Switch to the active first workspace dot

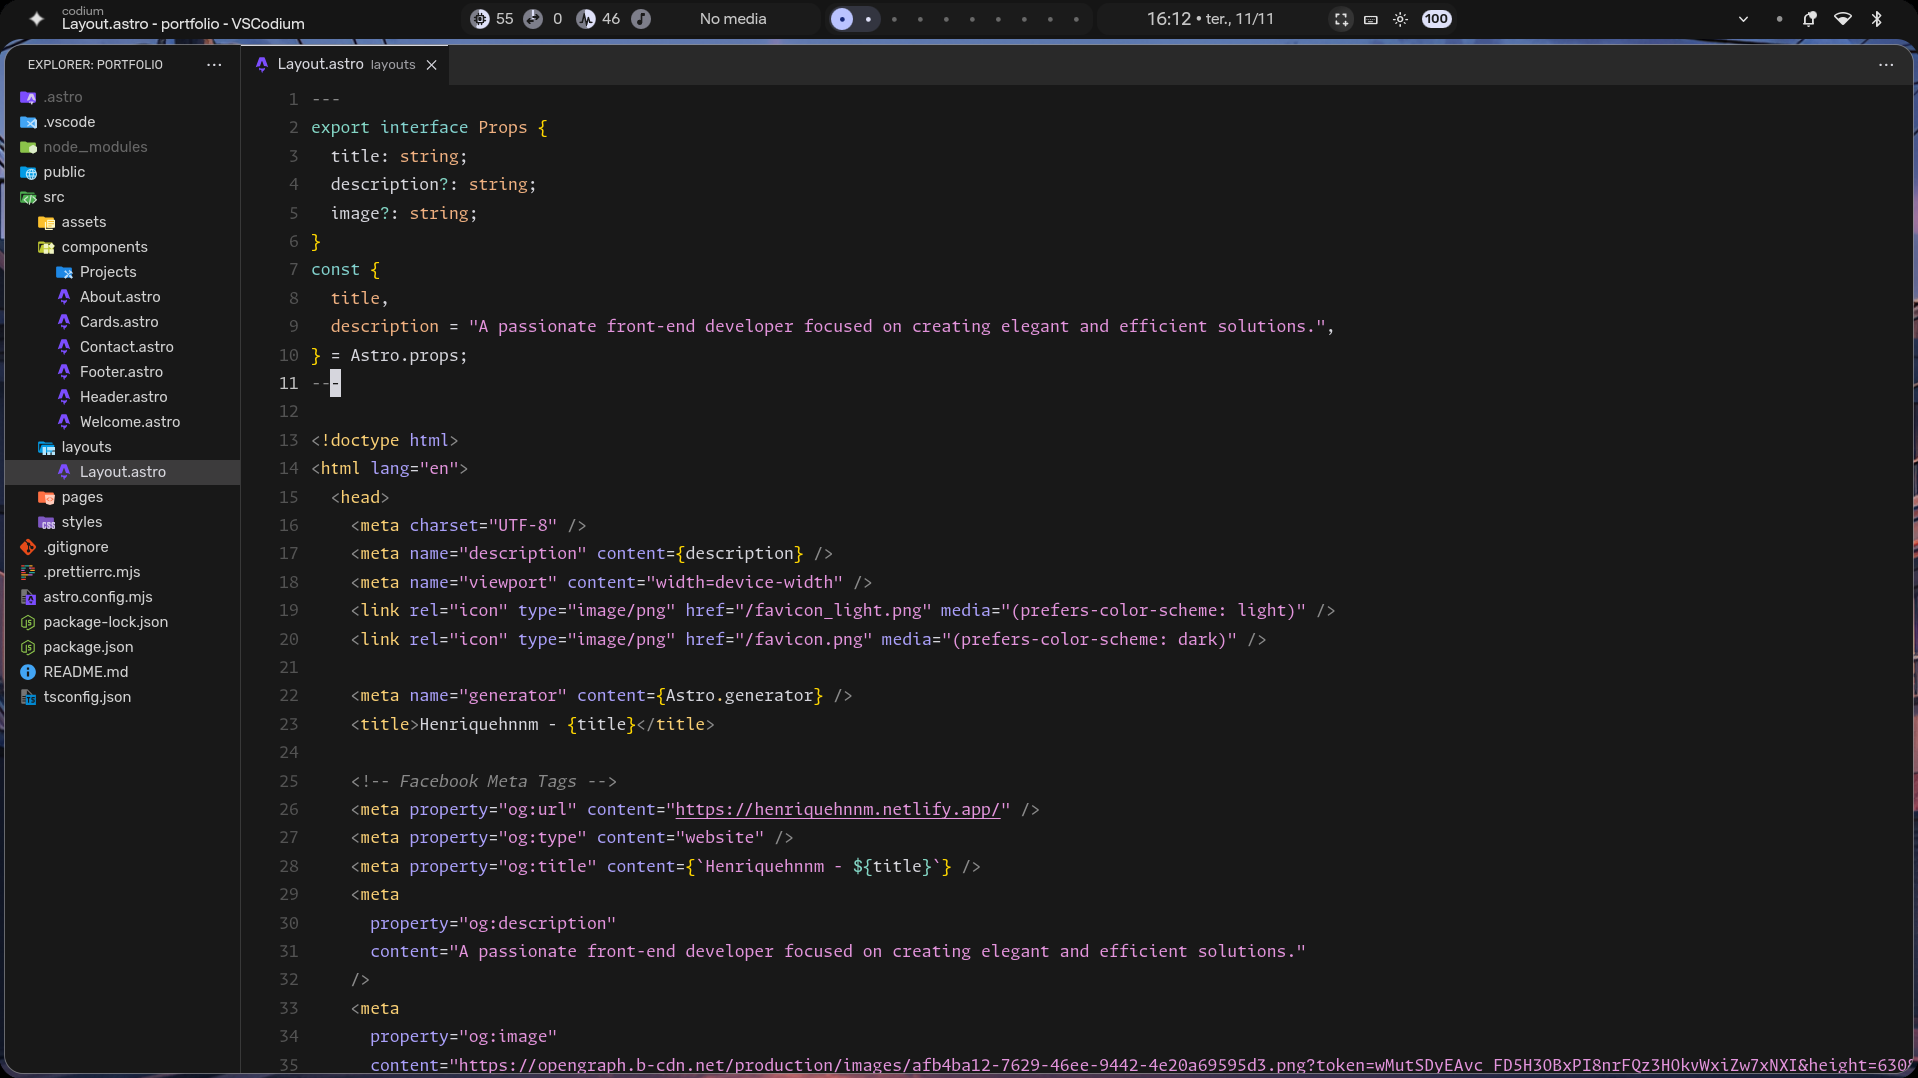842,19
